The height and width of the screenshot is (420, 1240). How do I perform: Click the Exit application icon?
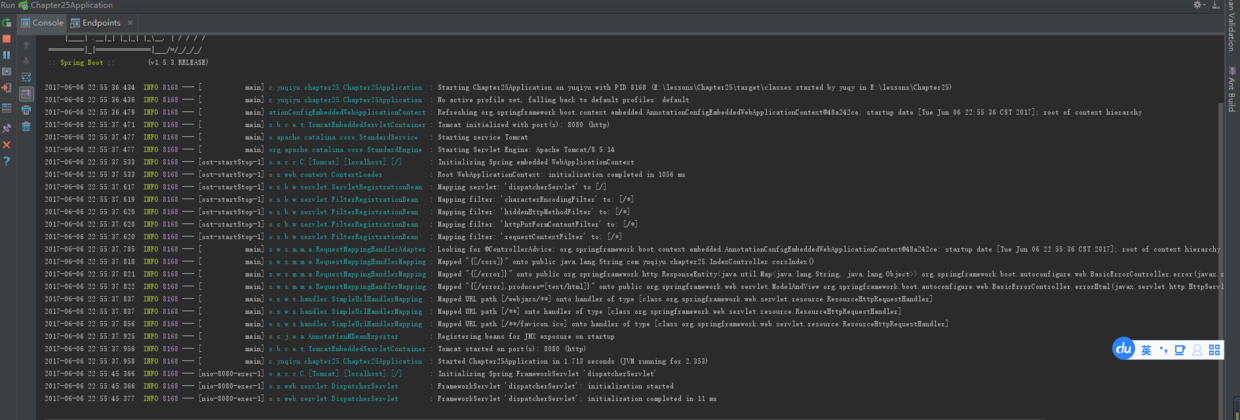pos(6,87)
